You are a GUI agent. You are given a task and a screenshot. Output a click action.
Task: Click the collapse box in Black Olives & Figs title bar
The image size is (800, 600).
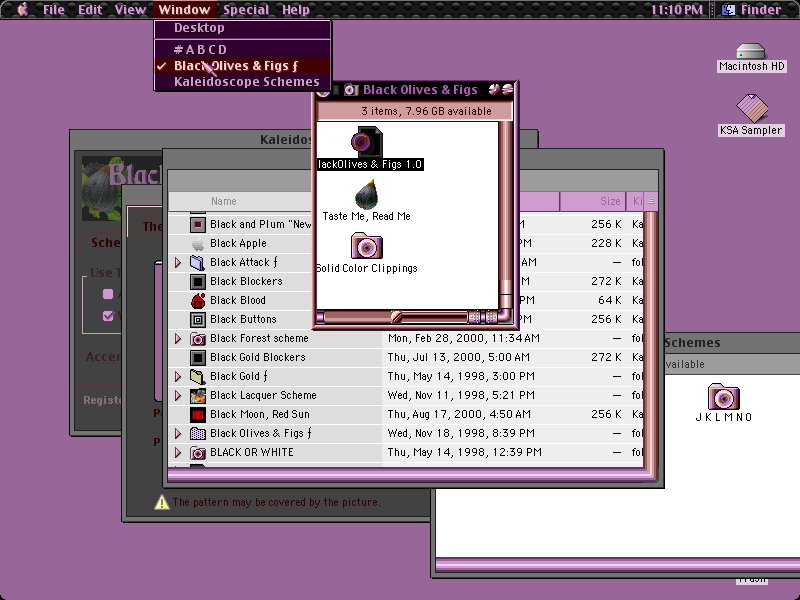click(507, 90)
